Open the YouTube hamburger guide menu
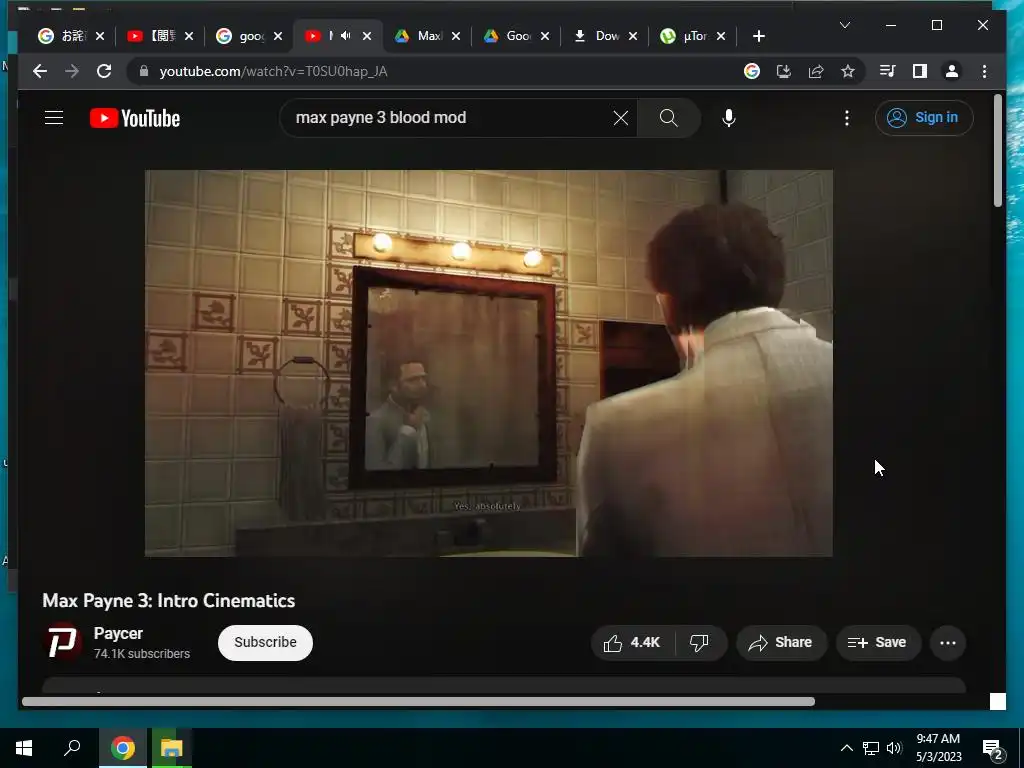 [54, 118]
